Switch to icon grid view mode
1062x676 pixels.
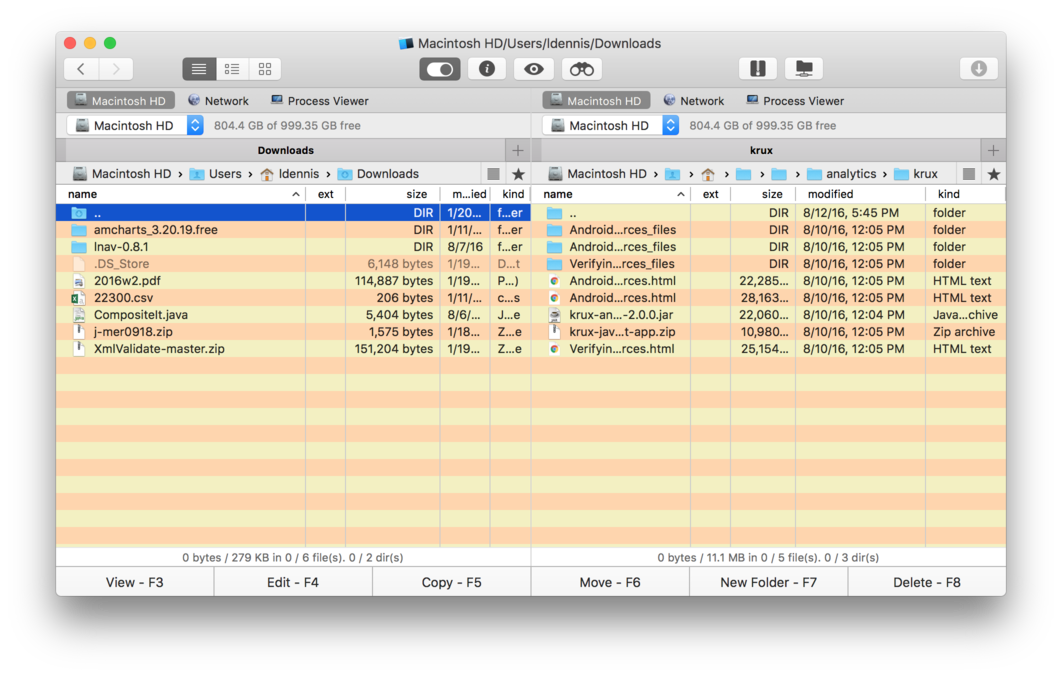265,69
